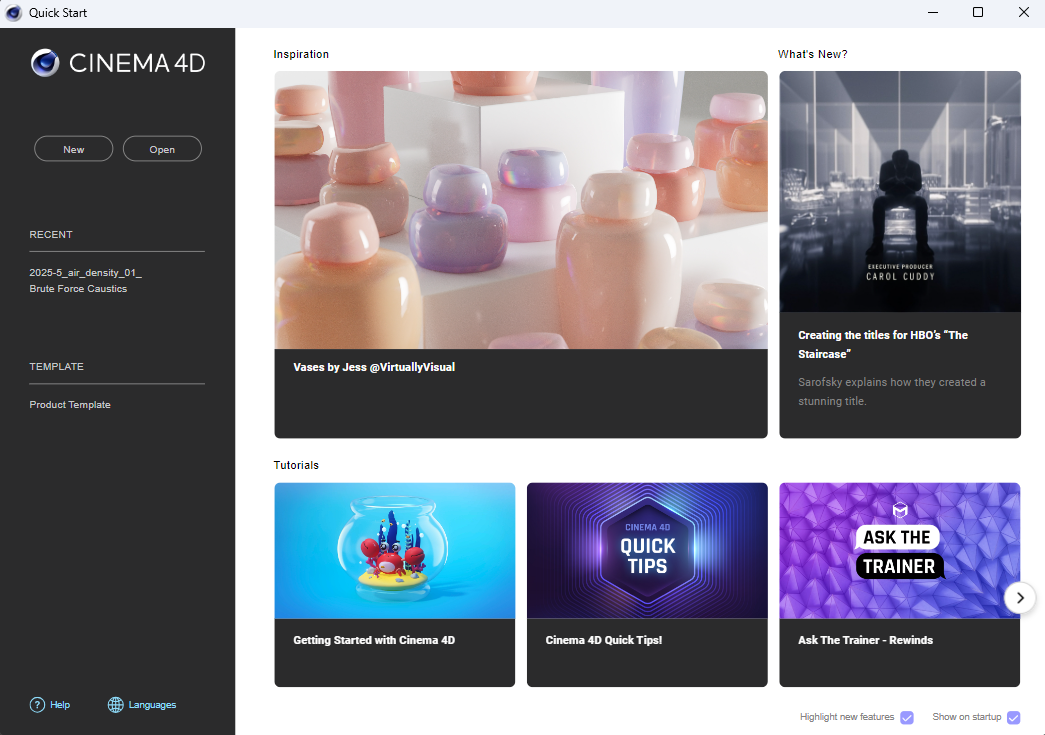The width and height of the screenshot is (1045, 735).
Task: Disable the Show on startup checkbox
Action: tap(1013, 718)
